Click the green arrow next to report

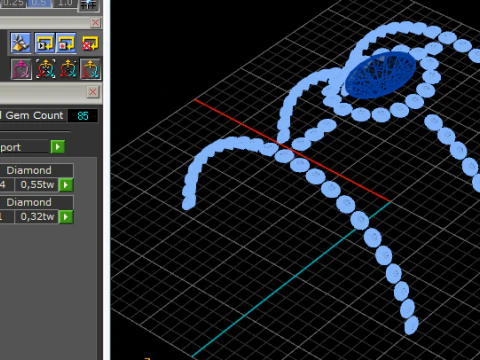point(58,147)
